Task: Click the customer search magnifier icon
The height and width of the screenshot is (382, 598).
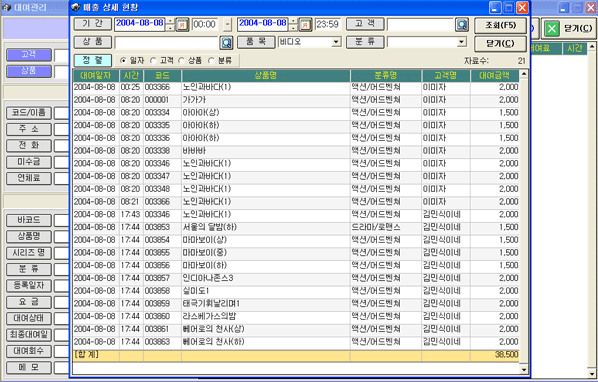Action: click(x=462, y=25)
